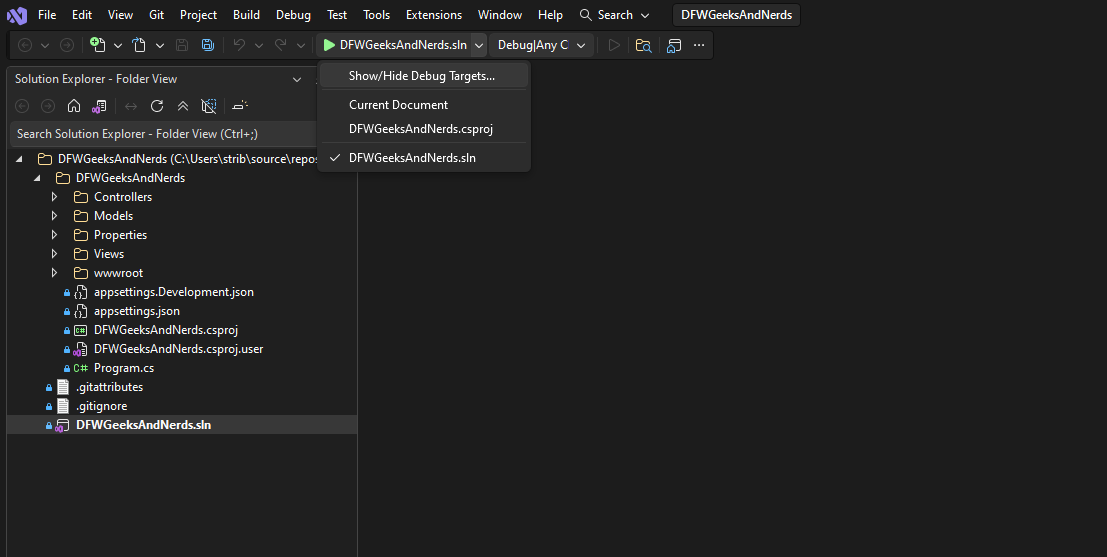Click the Save toolbar icon
Image resolution: width=1107 pixels, height=557 pixels.
click(x=181, y=45)
